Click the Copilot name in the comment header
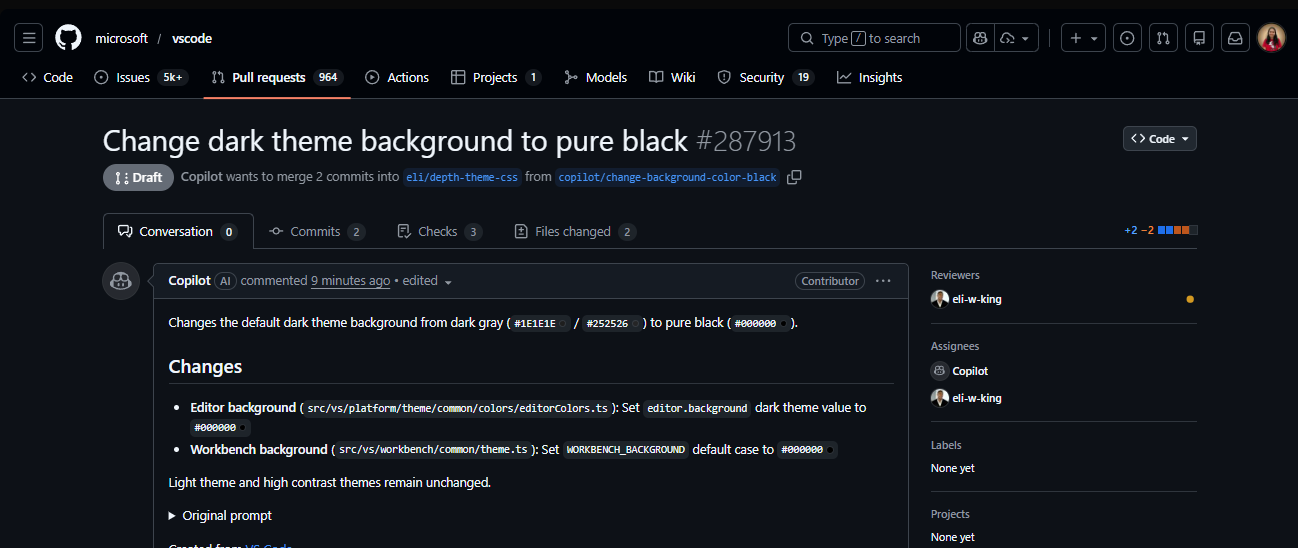 click(190, 281)
